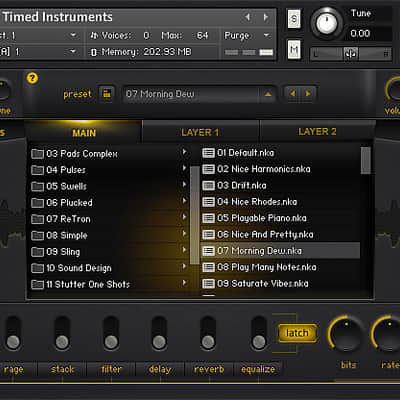Expand the 08 Simple folder arrow
This screenshot has width=400, height=400.
(184, 234)
